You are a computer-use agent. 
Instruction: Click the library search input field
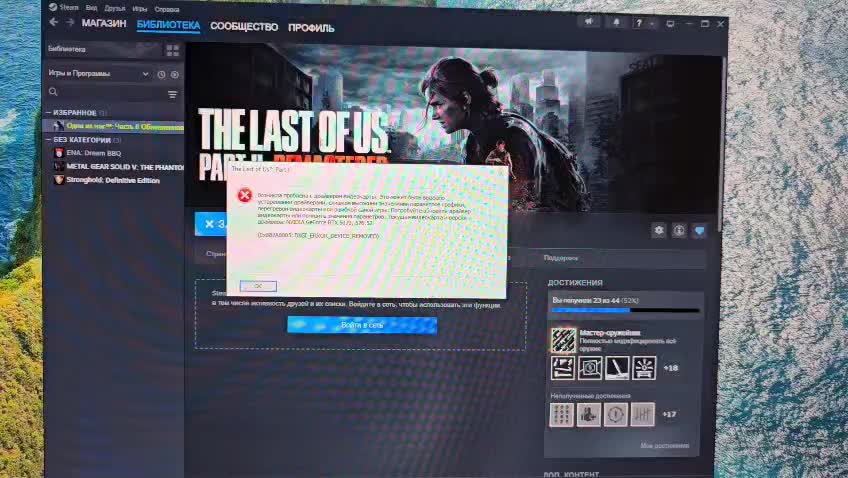(111, 92)
